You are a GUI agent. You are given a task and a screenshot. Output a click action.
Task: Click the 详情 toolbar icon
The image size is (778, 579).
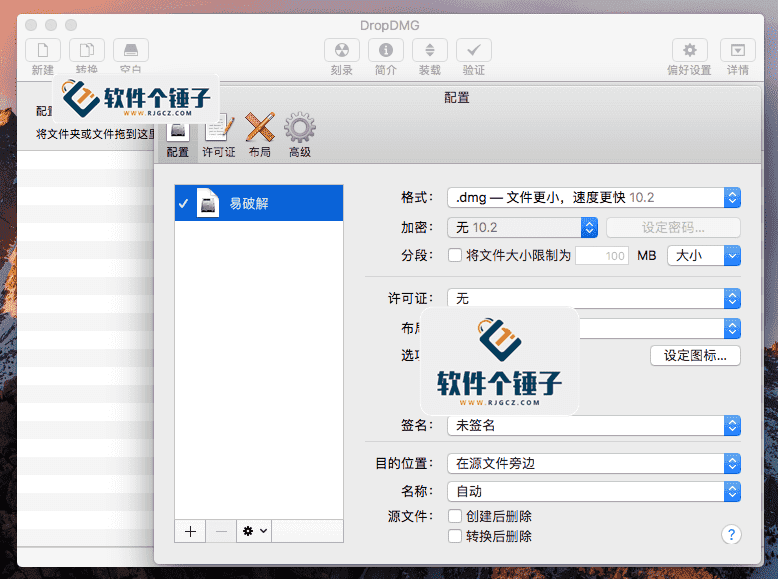738,50
